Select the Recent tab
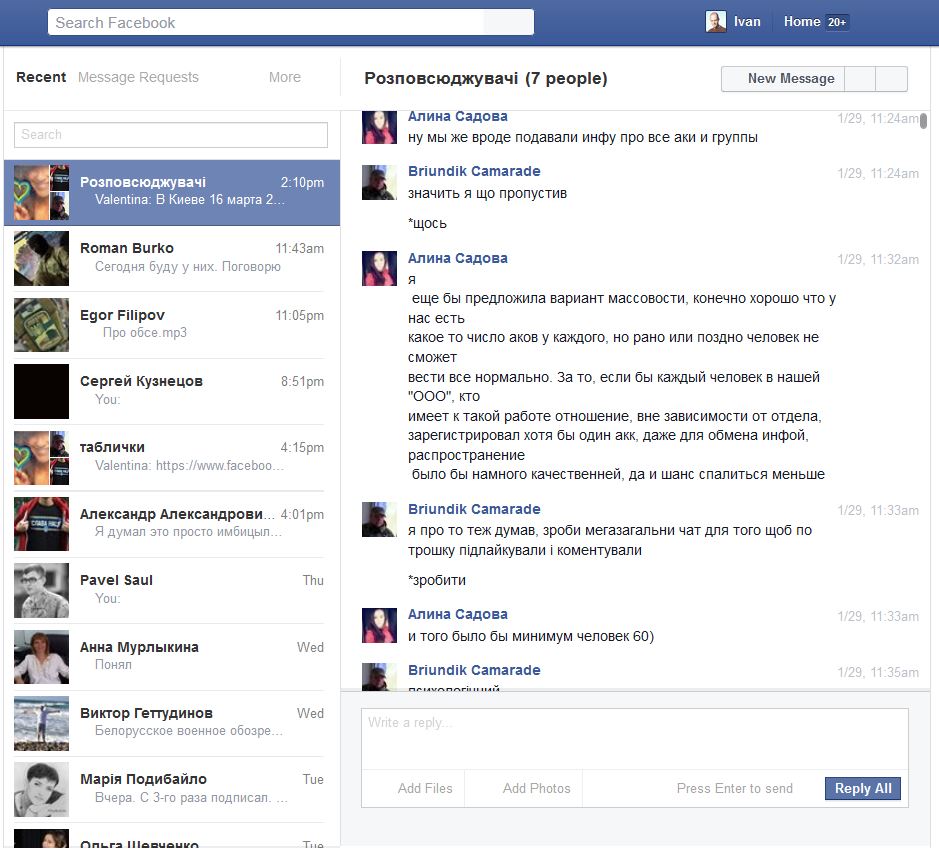 41,77
